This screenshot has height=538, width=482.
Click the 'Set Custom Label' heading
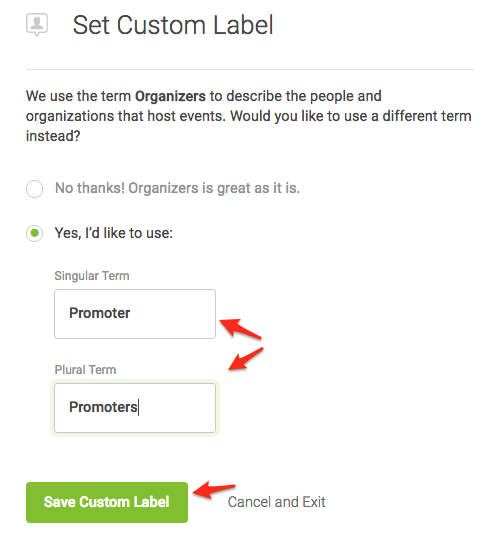[x=173, y=25]
